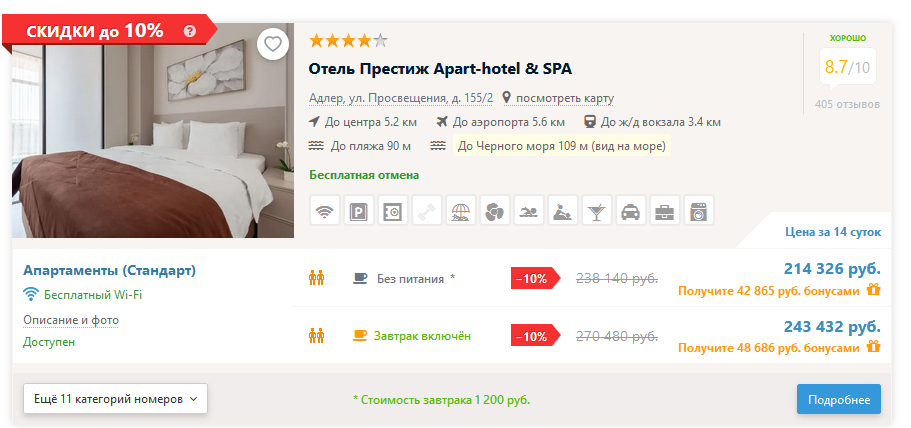Click the laundry washing machine icon
911x428 pixels.
[x=698, y=210]
